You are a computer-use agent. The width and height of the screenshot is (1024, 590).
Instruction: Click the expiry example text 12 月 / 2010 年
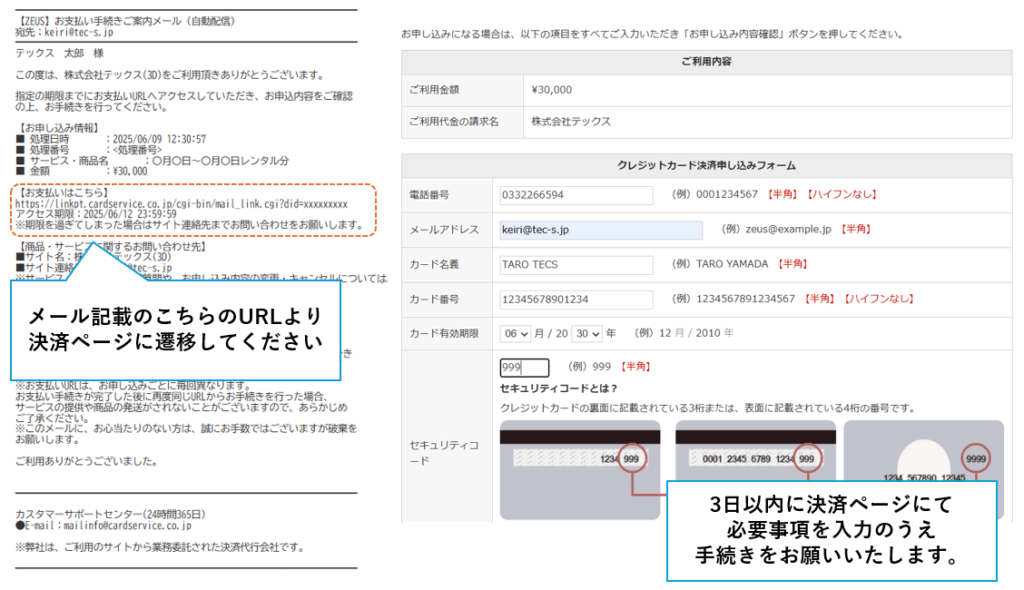pyautogui.click(x=696, y=333)
